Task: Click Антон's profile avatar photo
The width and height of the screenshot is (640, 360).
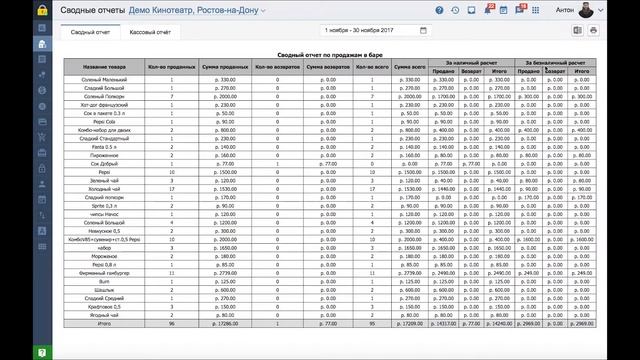Action: [586, 10]
